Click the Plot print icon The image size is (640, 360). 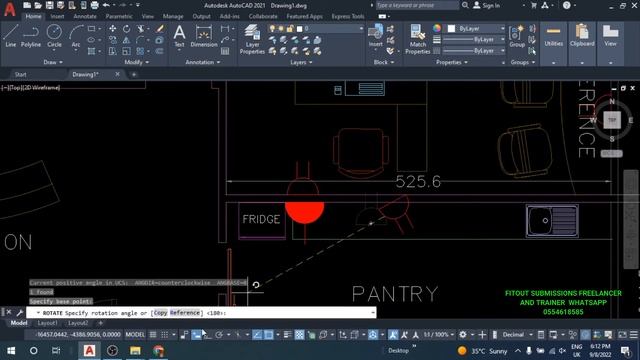(94, 5)
